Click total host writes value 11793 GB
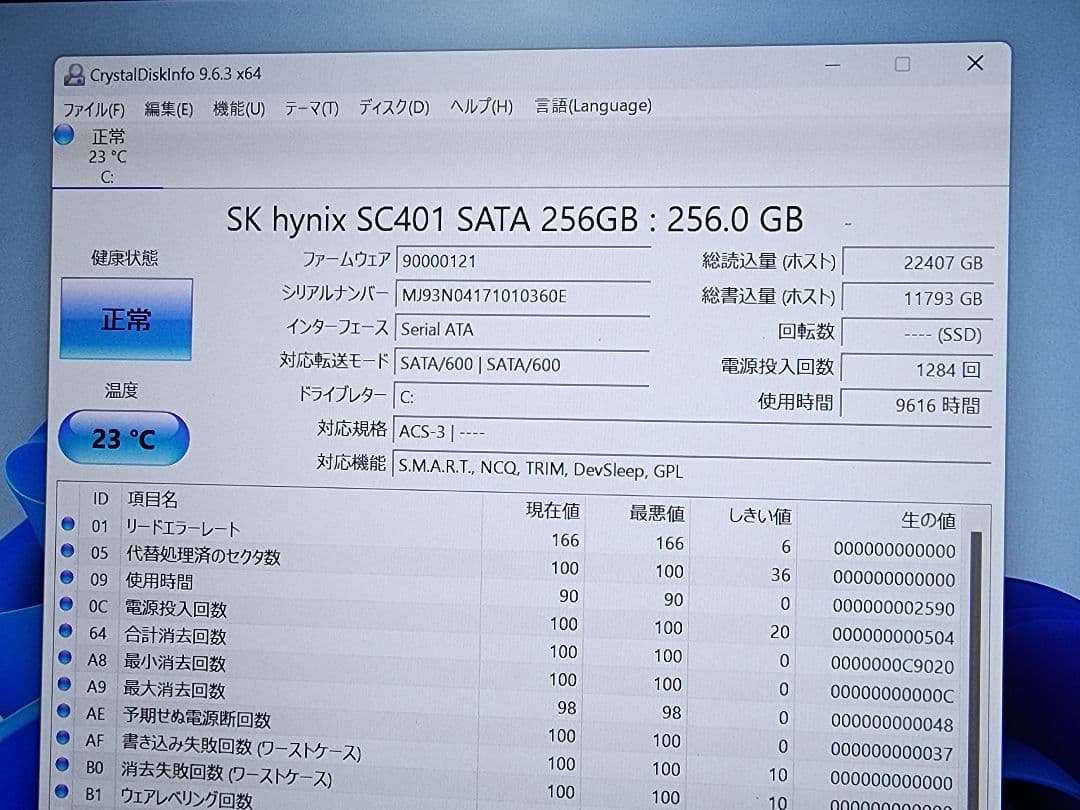 pyautogui.click(x=918, y=298)
